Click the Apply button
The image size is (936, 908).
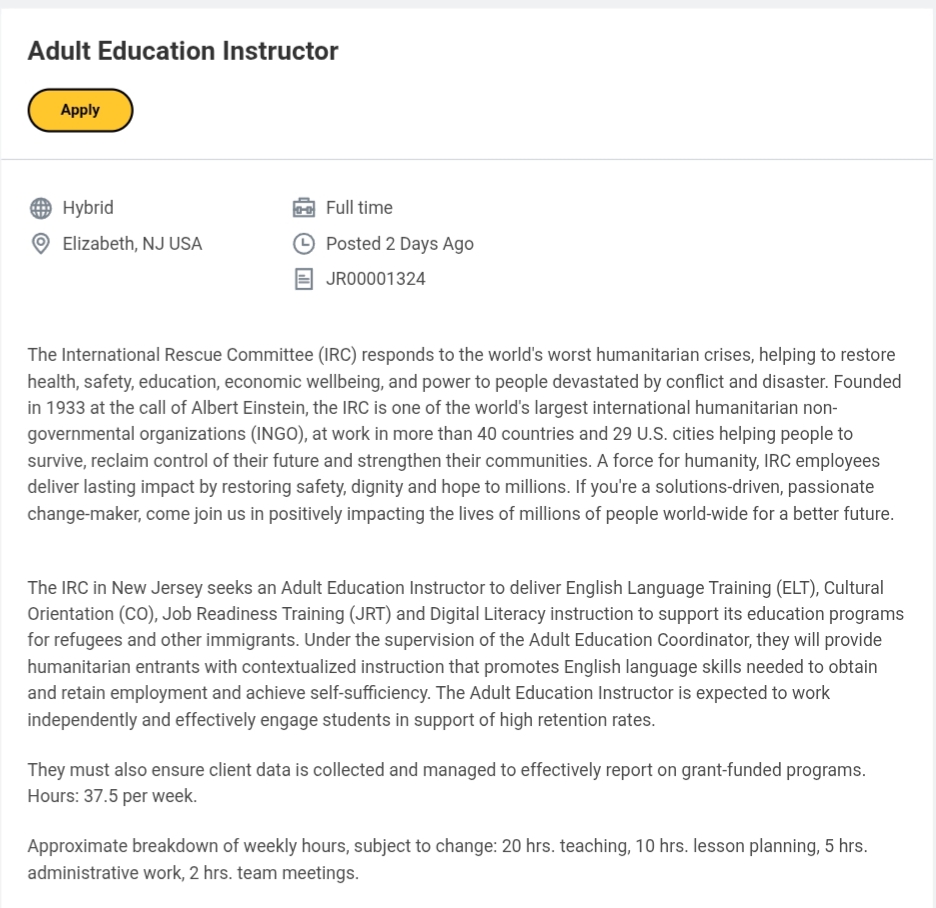(x=80, y=110)
